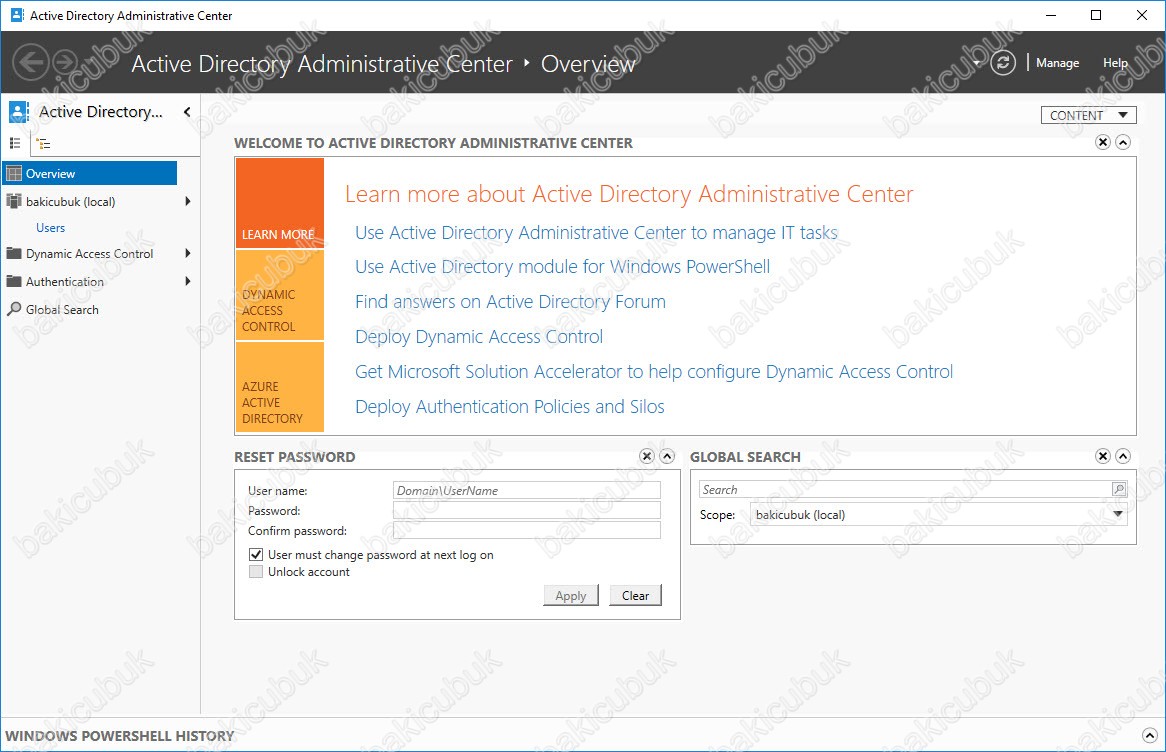Expand Windows PowerShell History panel
Screen dimensions: 1166x752
1150,736
